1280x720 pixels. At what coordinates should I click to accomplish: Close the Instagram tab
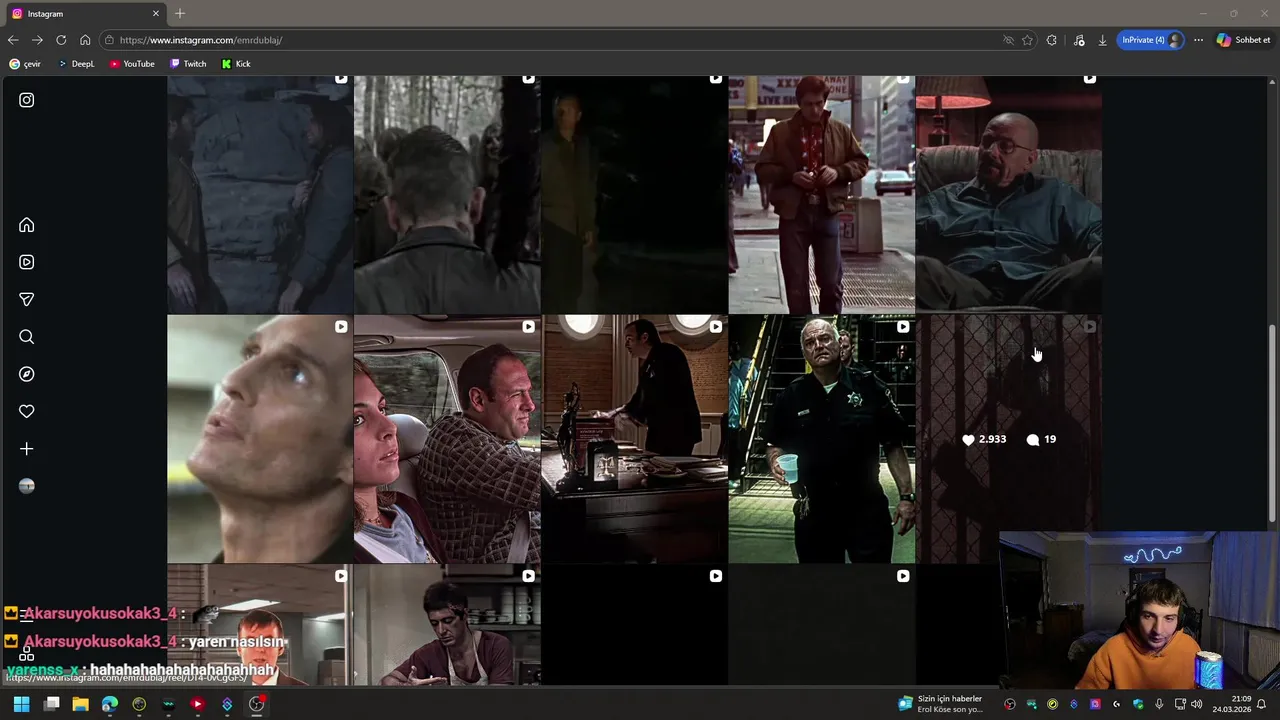(156, 14)
